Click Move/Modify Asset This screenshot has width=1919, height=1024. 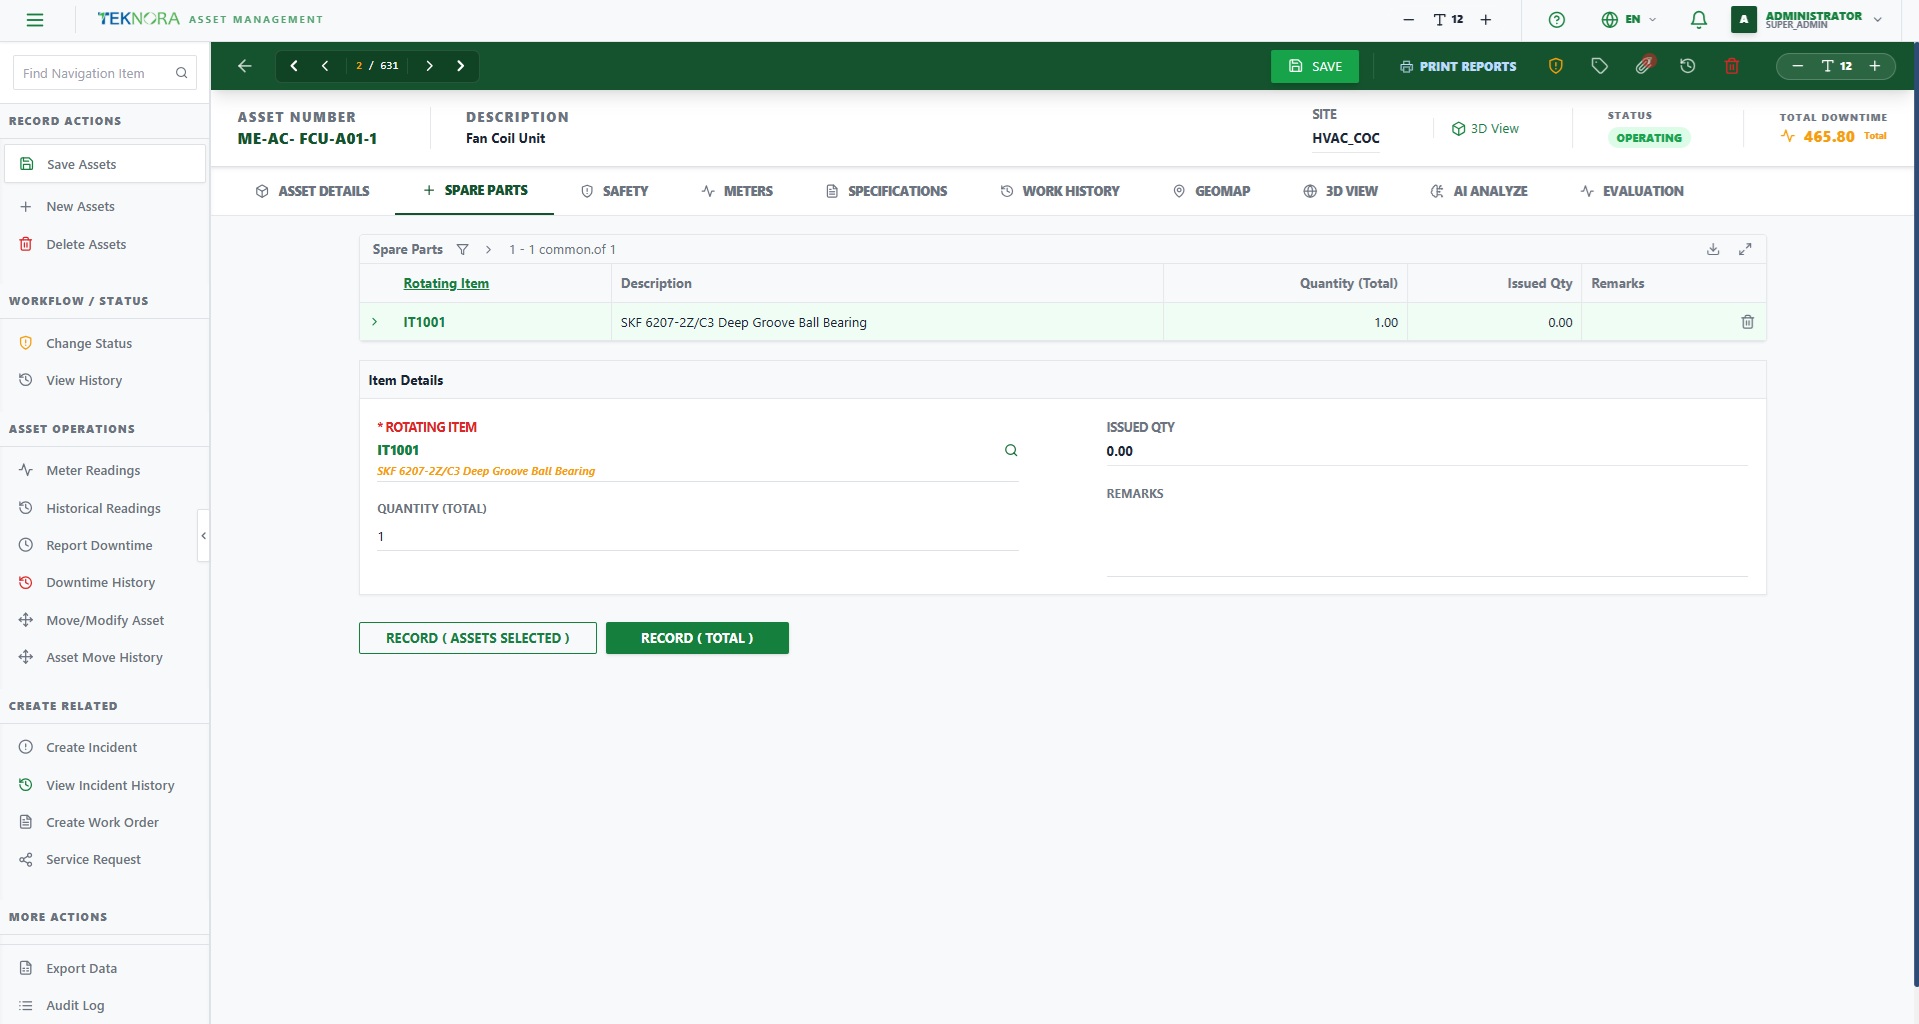point(105,620)
